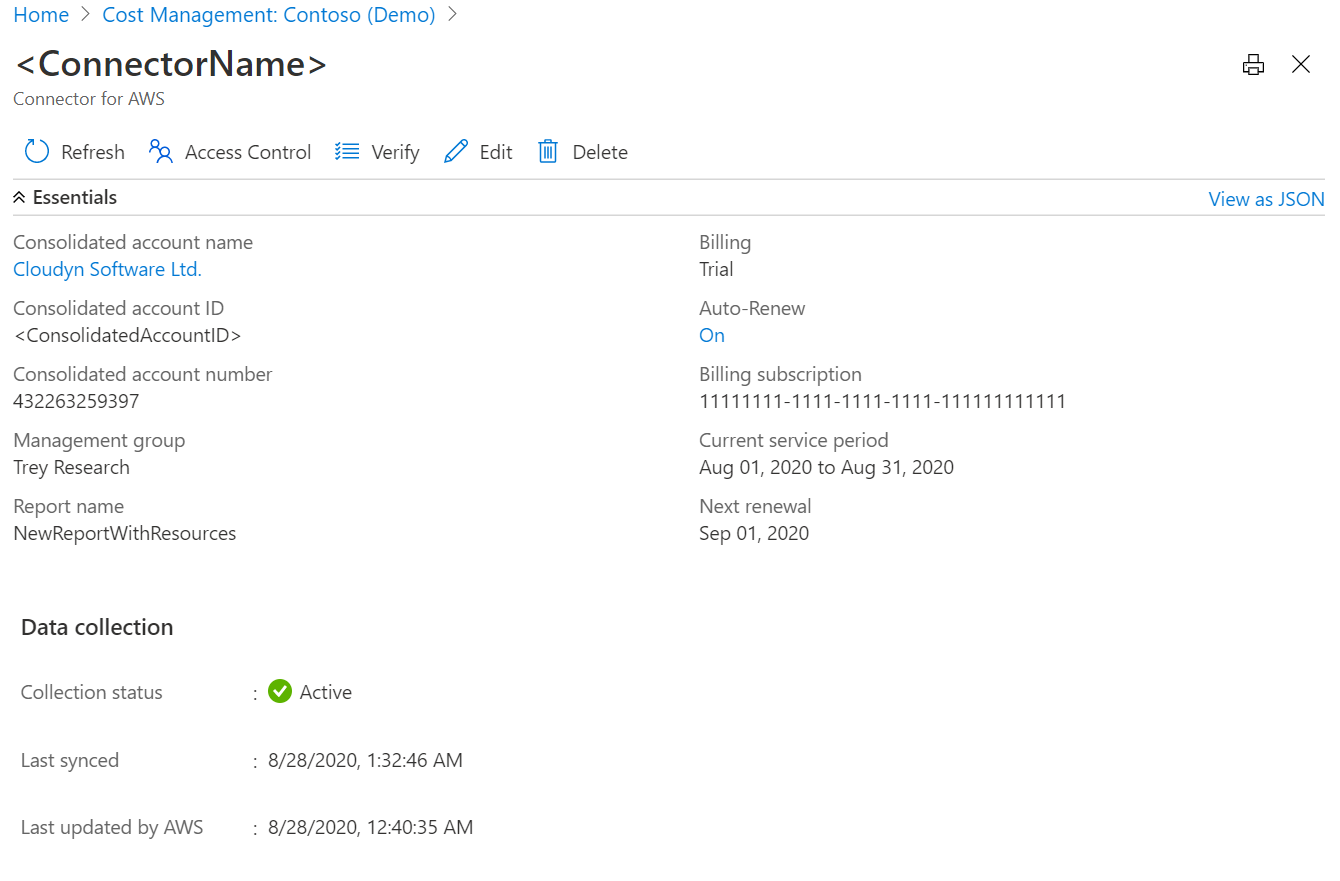Viewport: 1340px width, 881px height.
Task: Click the Data collection heading
Action: 97,627
